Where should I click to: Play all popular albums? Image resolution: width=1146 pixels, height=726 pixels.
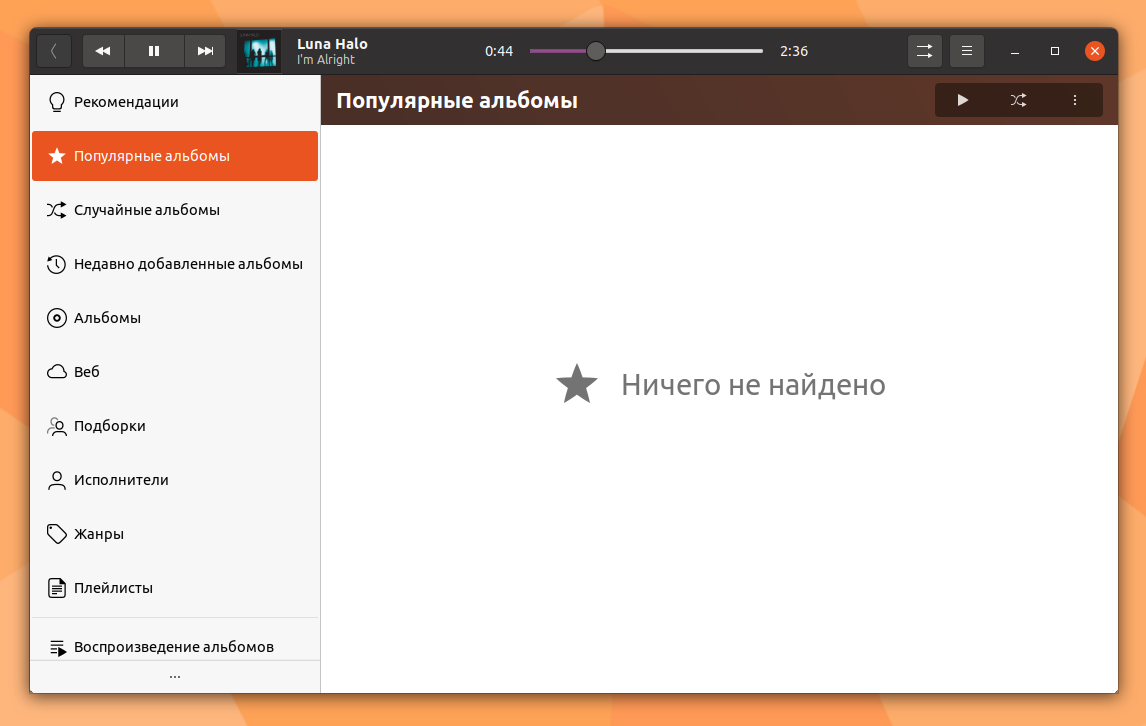click(x=963, y=100)
